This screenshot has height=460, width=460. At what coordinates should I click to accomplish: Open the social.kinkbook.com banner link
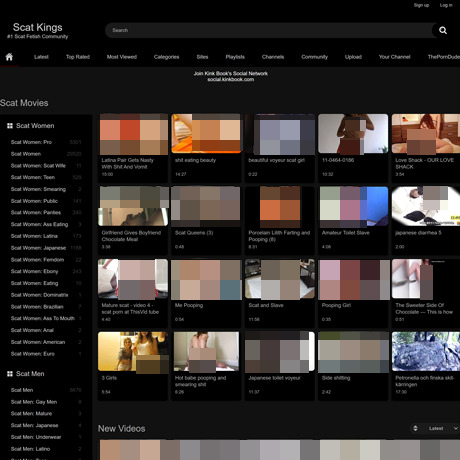point(231,80)
